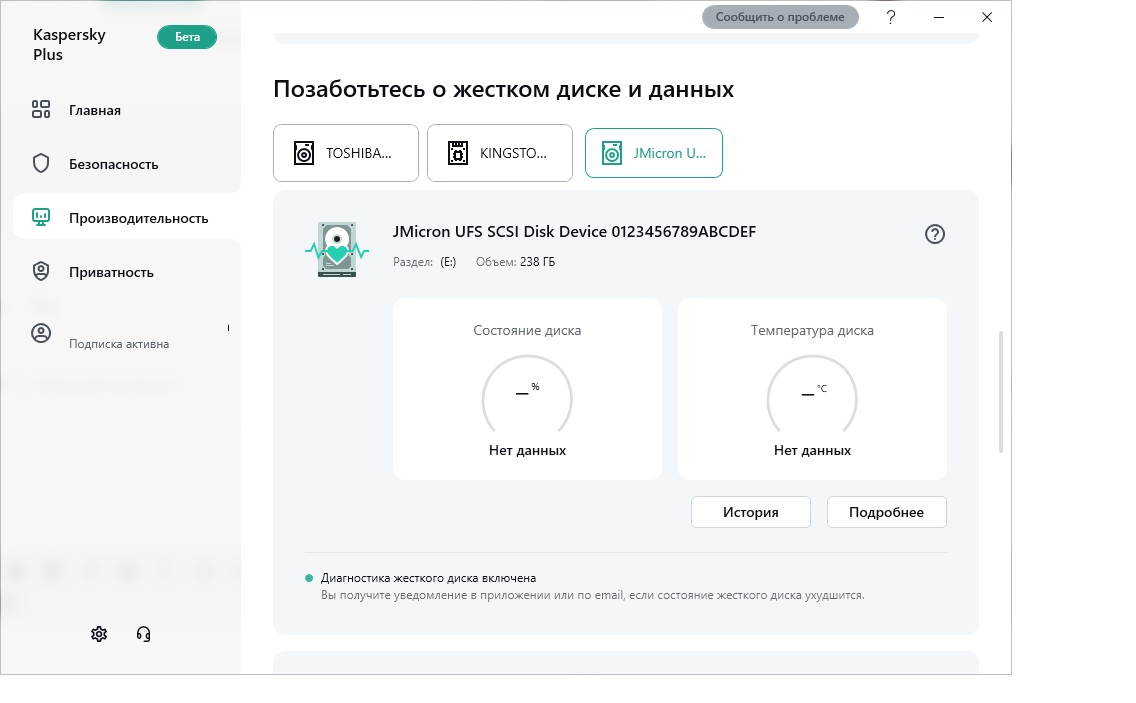Click the История button
This screenshot has height=703, width=1136.
tap(751, 512)
